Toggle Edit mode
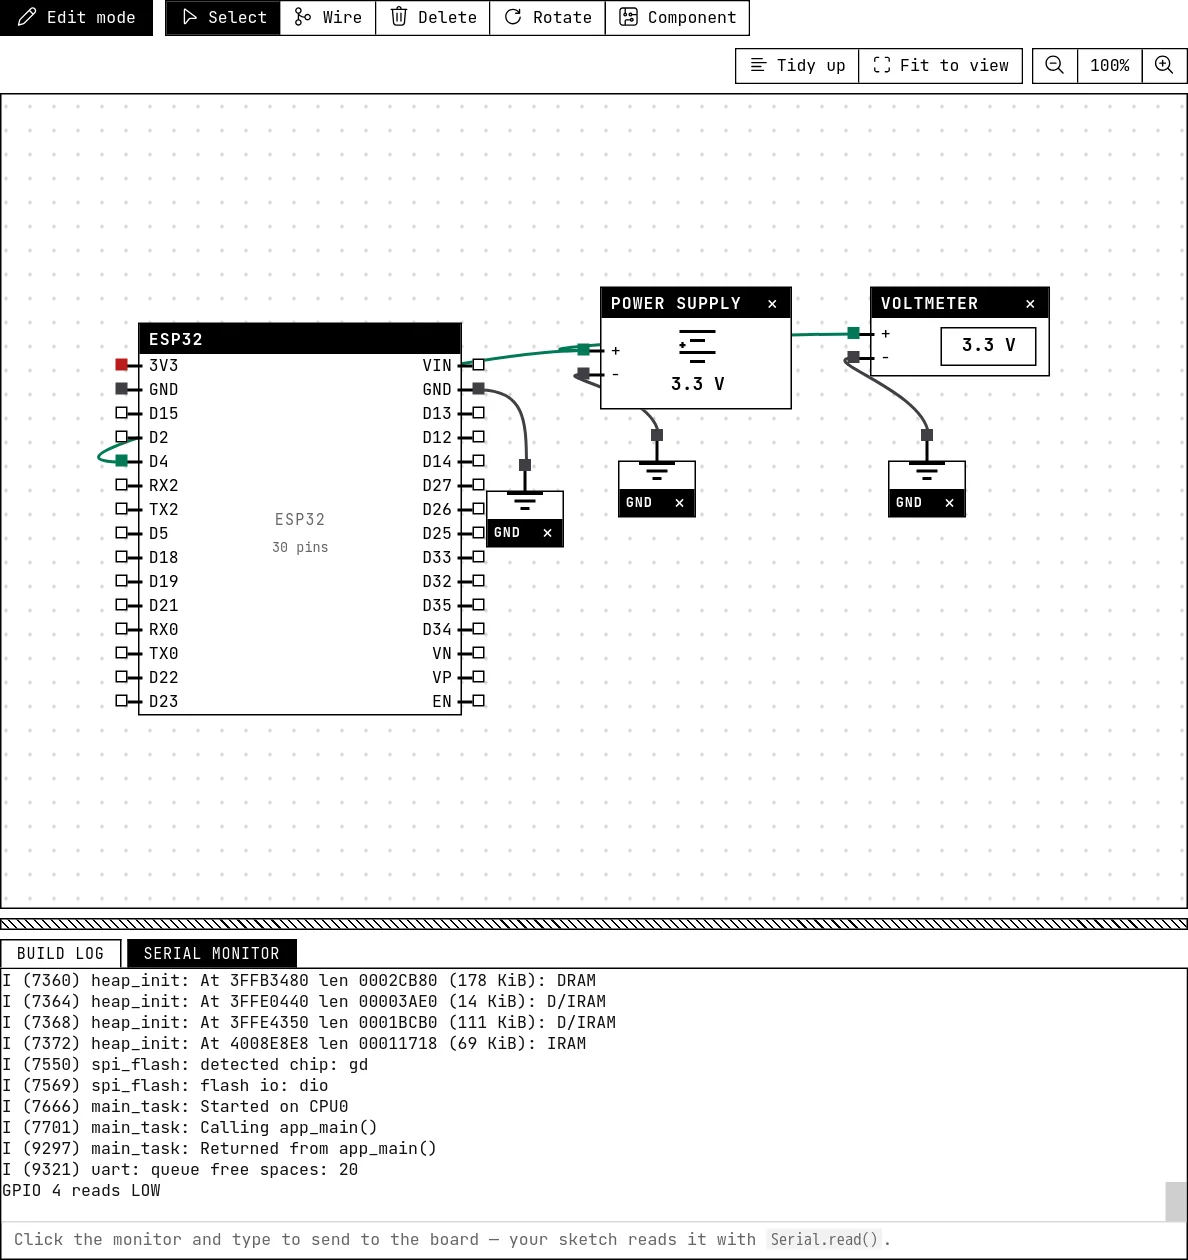The width and height of the screenshot is (1188, 1260). [76, 17]
